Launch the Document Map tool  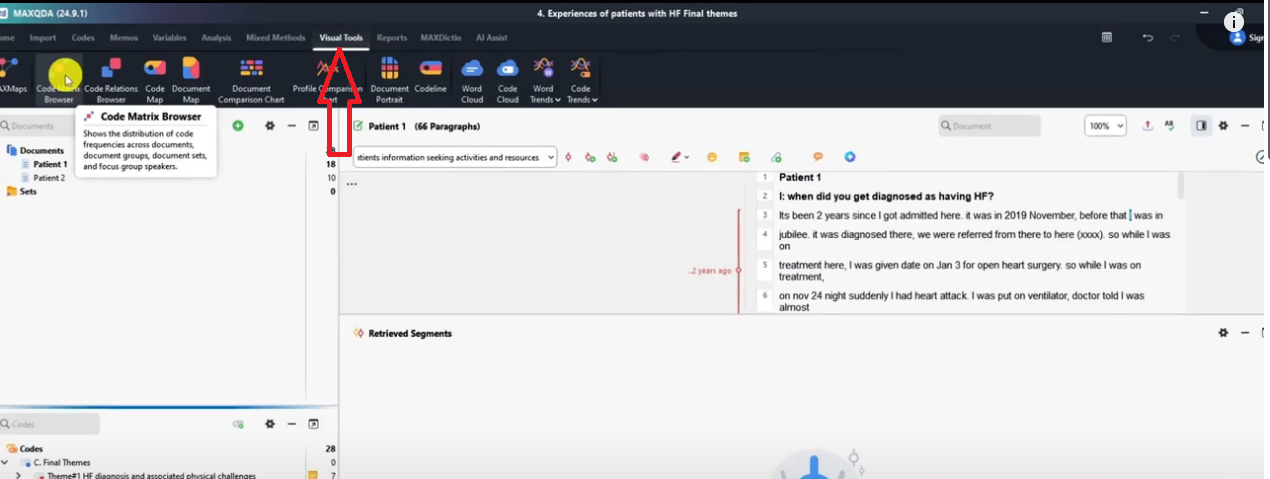(191, 79)
